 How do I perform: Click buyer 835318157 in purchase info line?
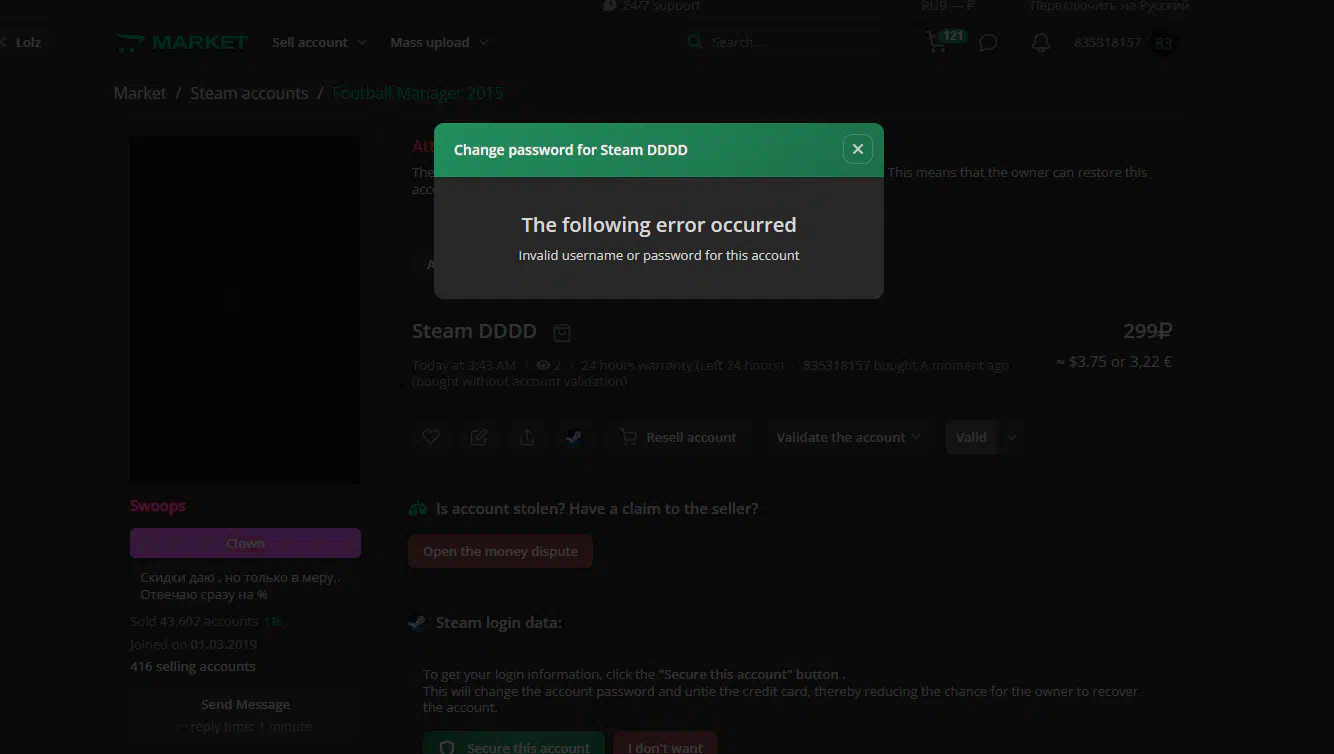[836, 366]
